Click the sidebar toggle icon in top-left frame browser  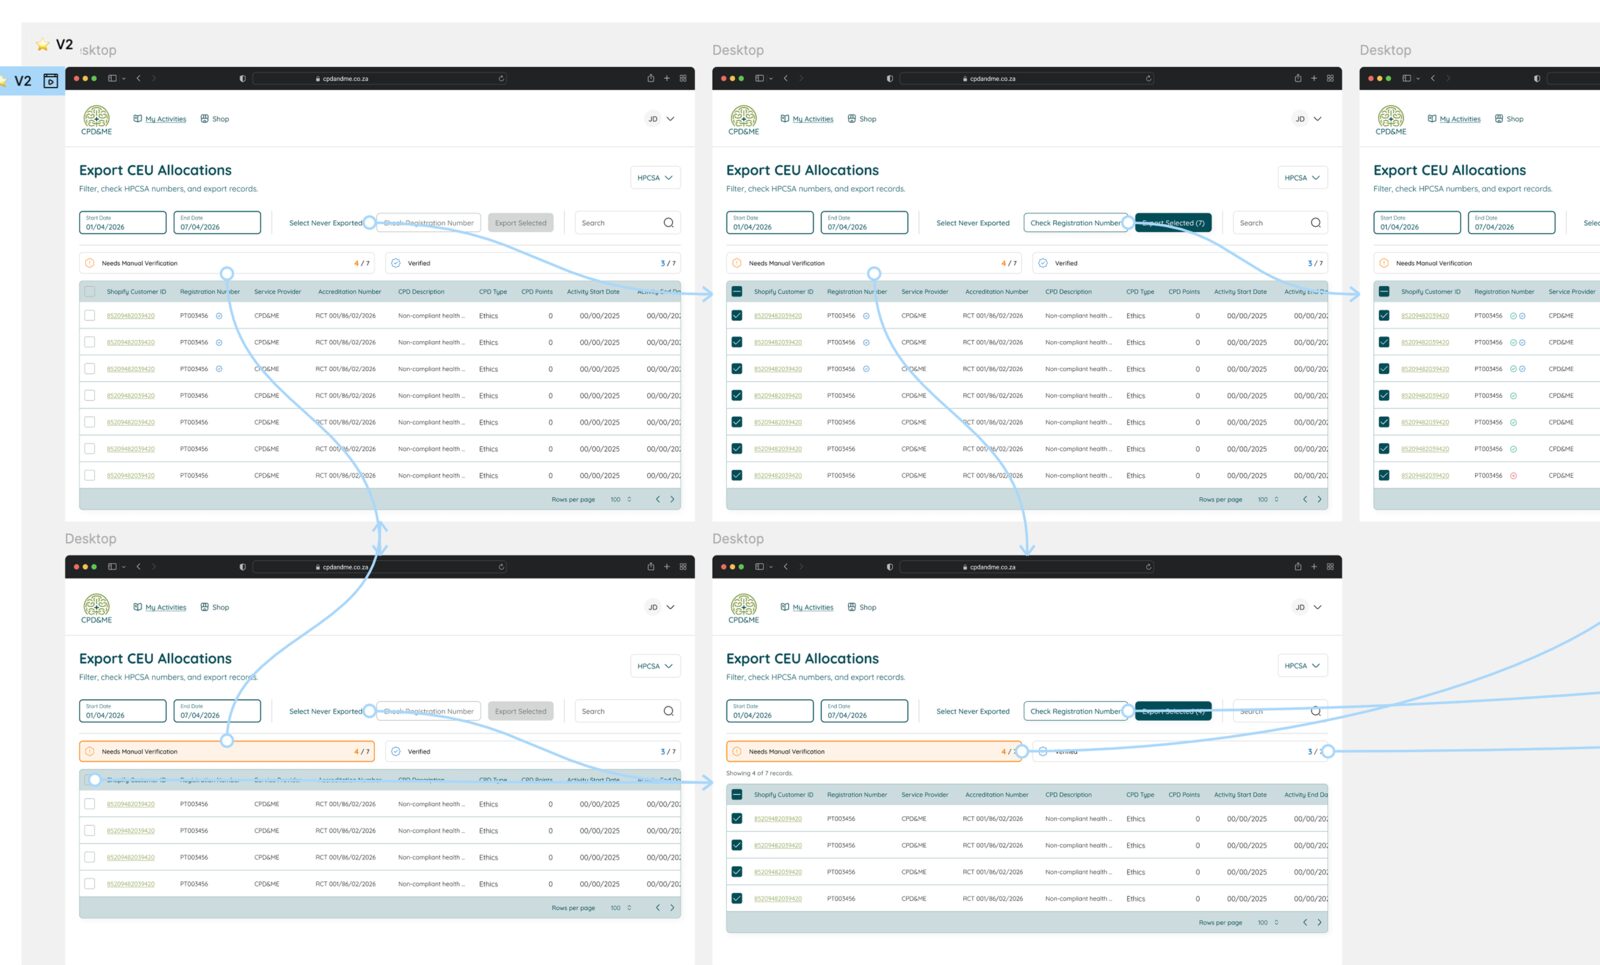(112, 78)
